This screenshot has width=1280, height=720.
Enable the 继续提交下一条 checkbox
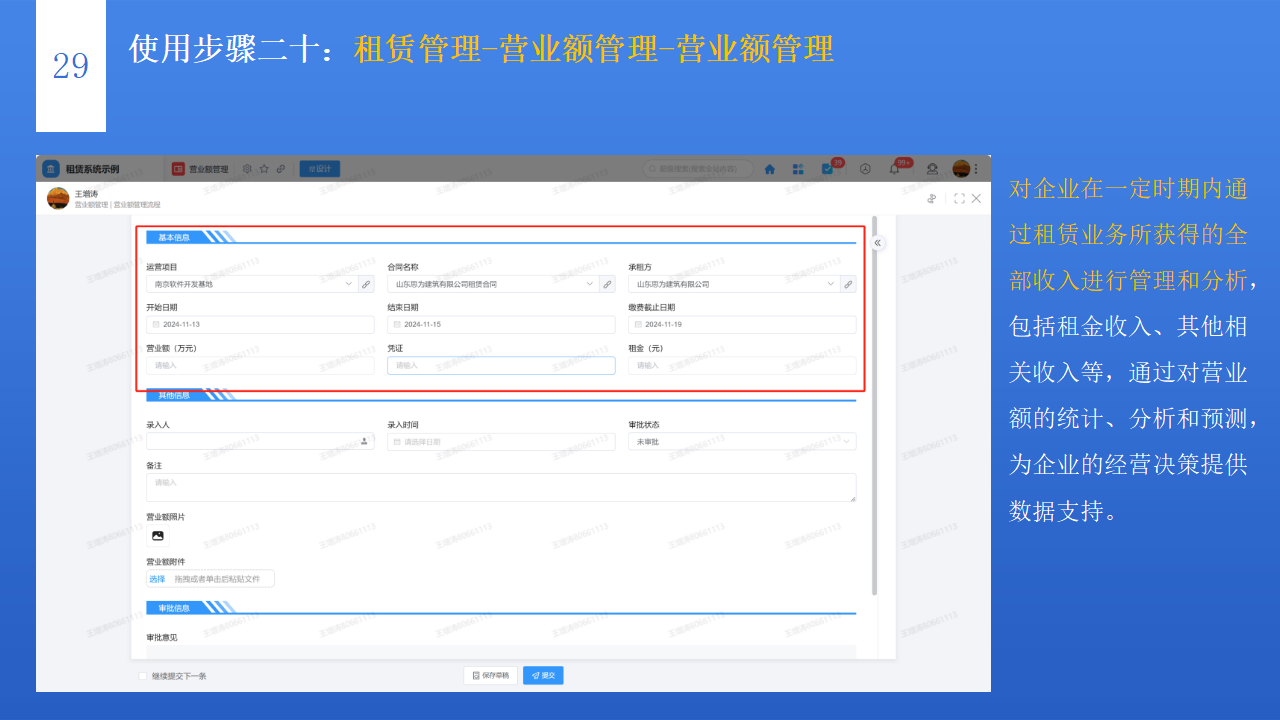[x=142, y=675]
